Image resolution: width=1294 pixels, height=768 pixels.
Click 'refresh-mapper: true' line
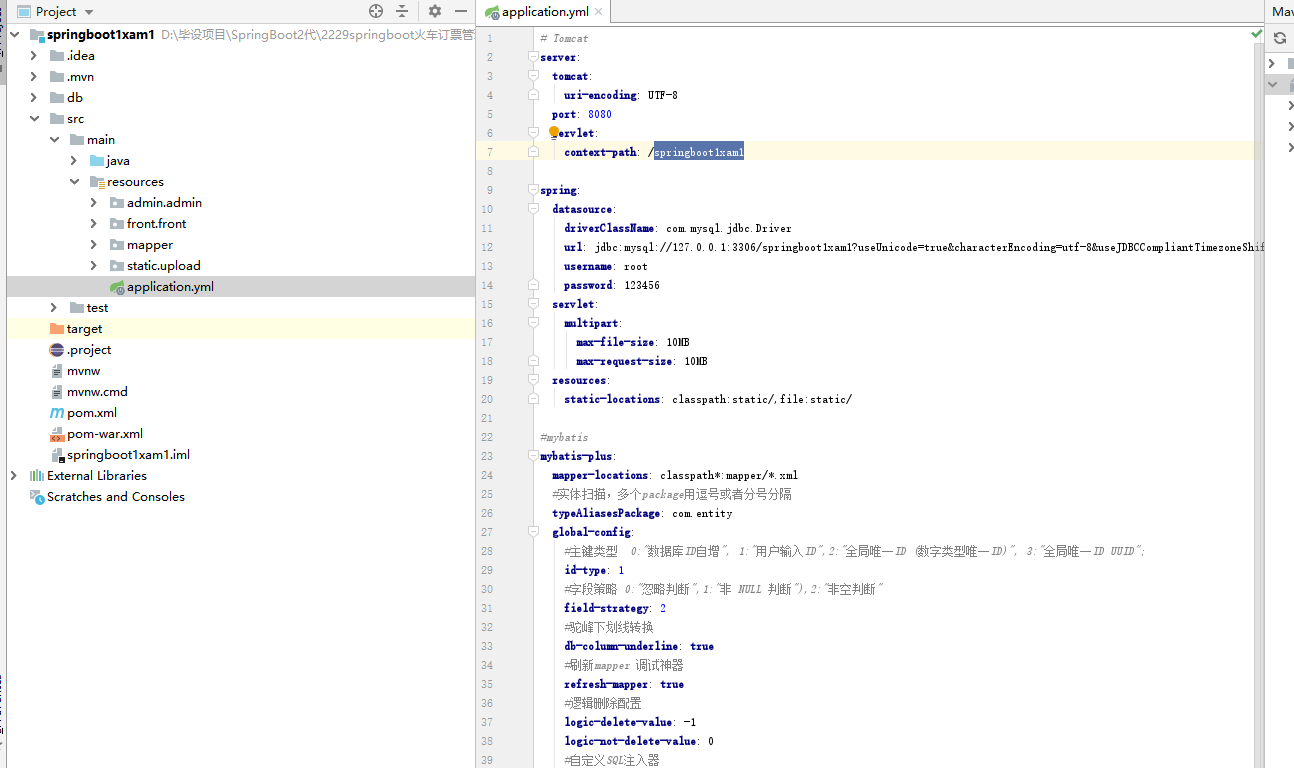tap(624, 684)
